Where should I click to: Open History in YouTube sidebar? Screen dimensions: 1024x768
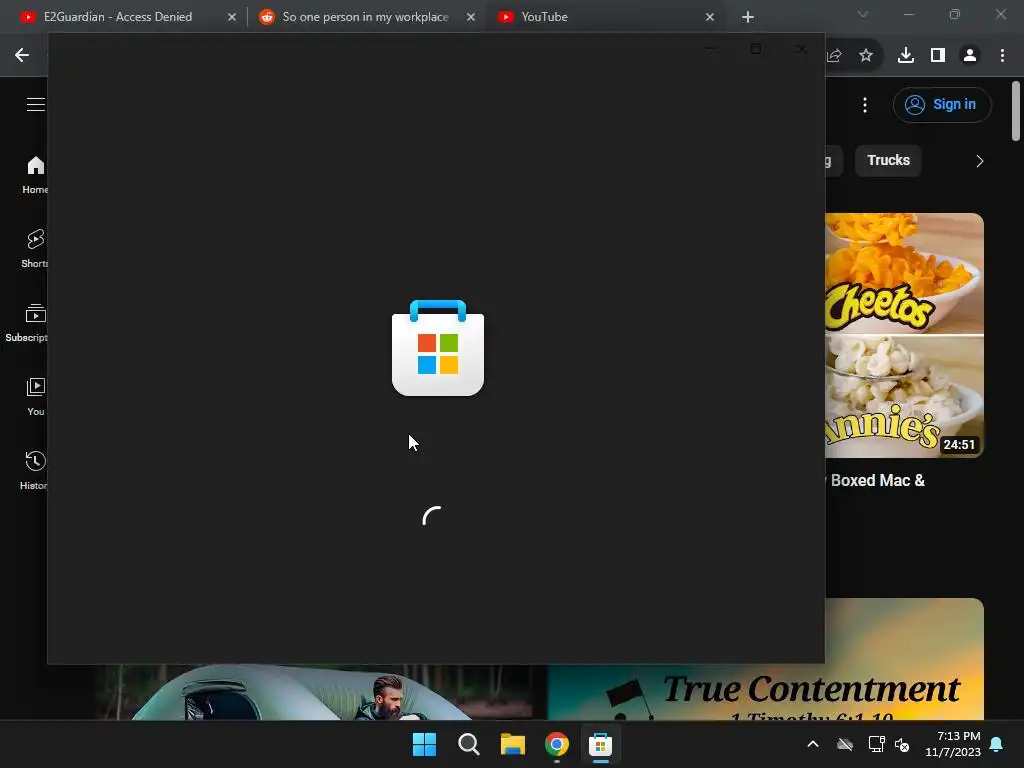pos(34,470)
